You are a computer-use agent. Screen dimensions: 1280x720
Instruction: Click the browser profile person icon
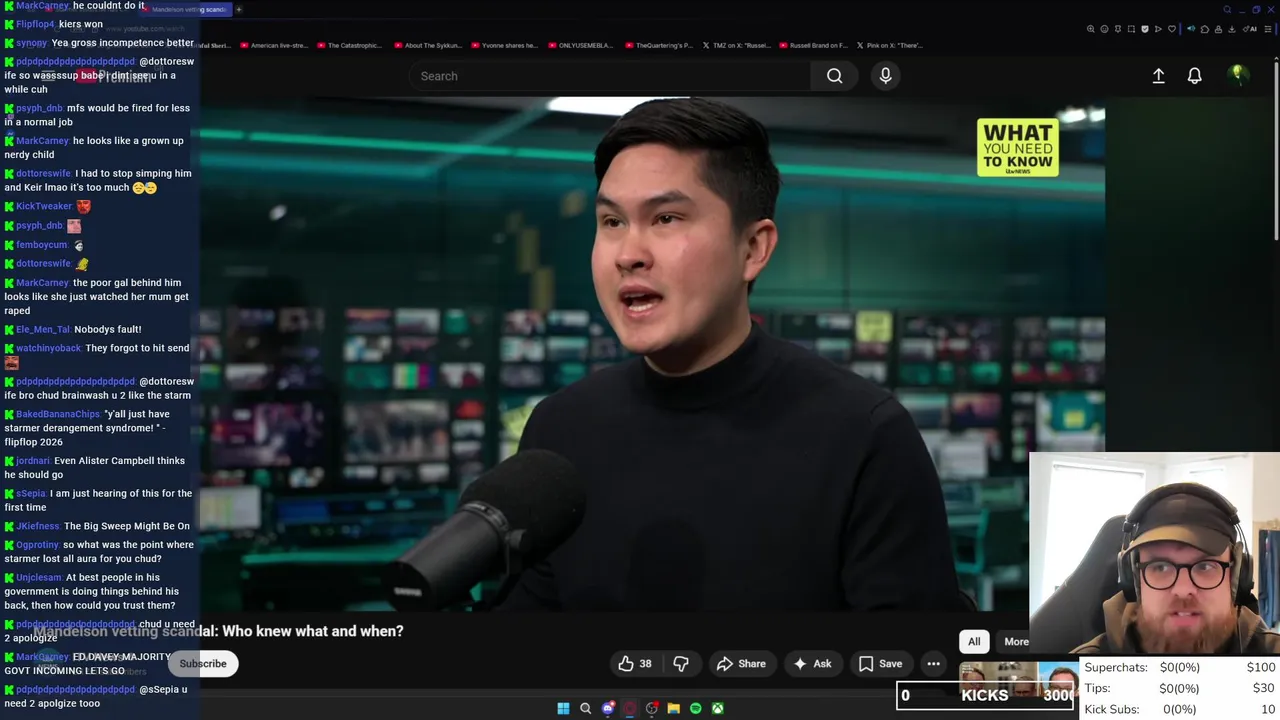(x=1218, y=29)
